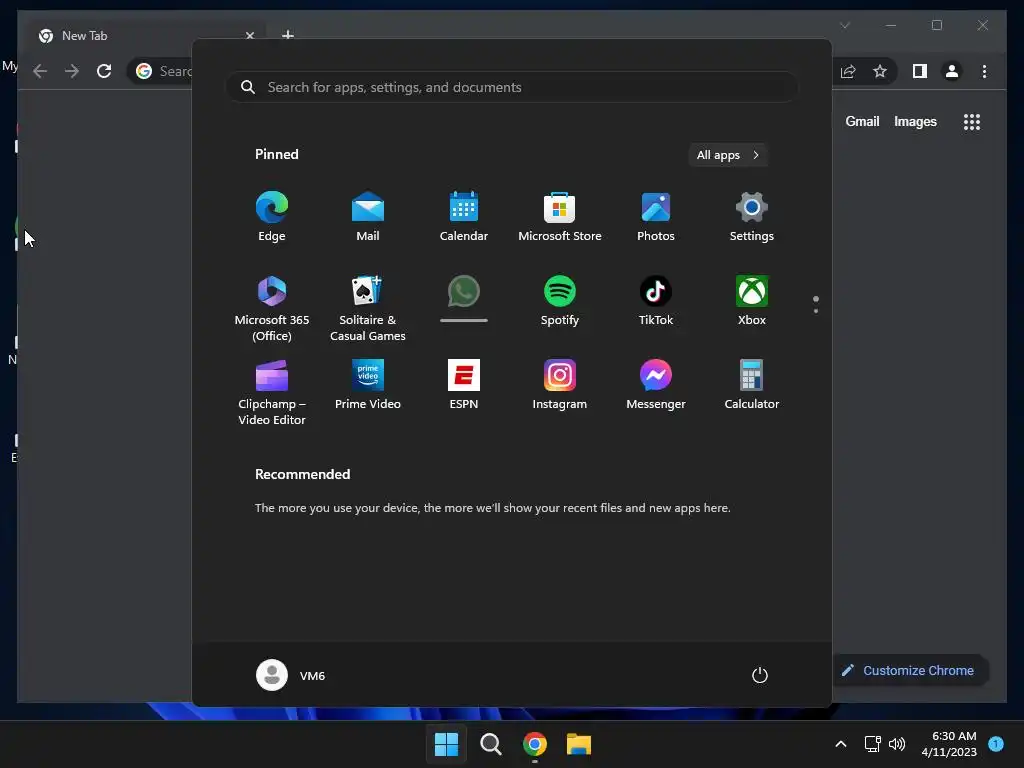1024x768 pixels.
Task: Launch the Calculator app
Action: (752, 385)
